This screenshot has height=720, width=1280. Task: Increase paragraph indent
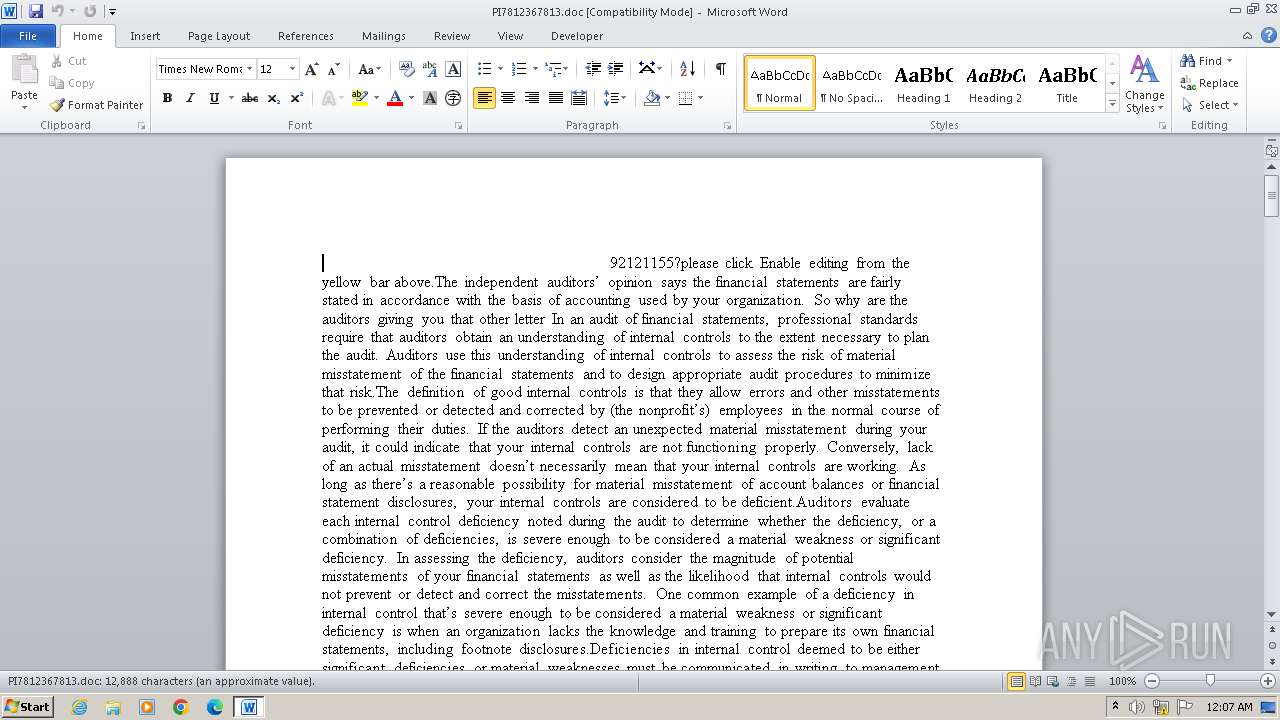pos(616,69)
